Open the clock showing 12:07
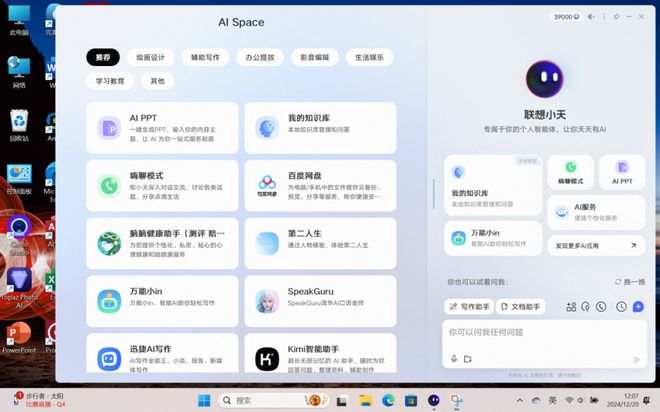Image resolution: width=660 pixels, height=412 pixels. tap(622, 400)
